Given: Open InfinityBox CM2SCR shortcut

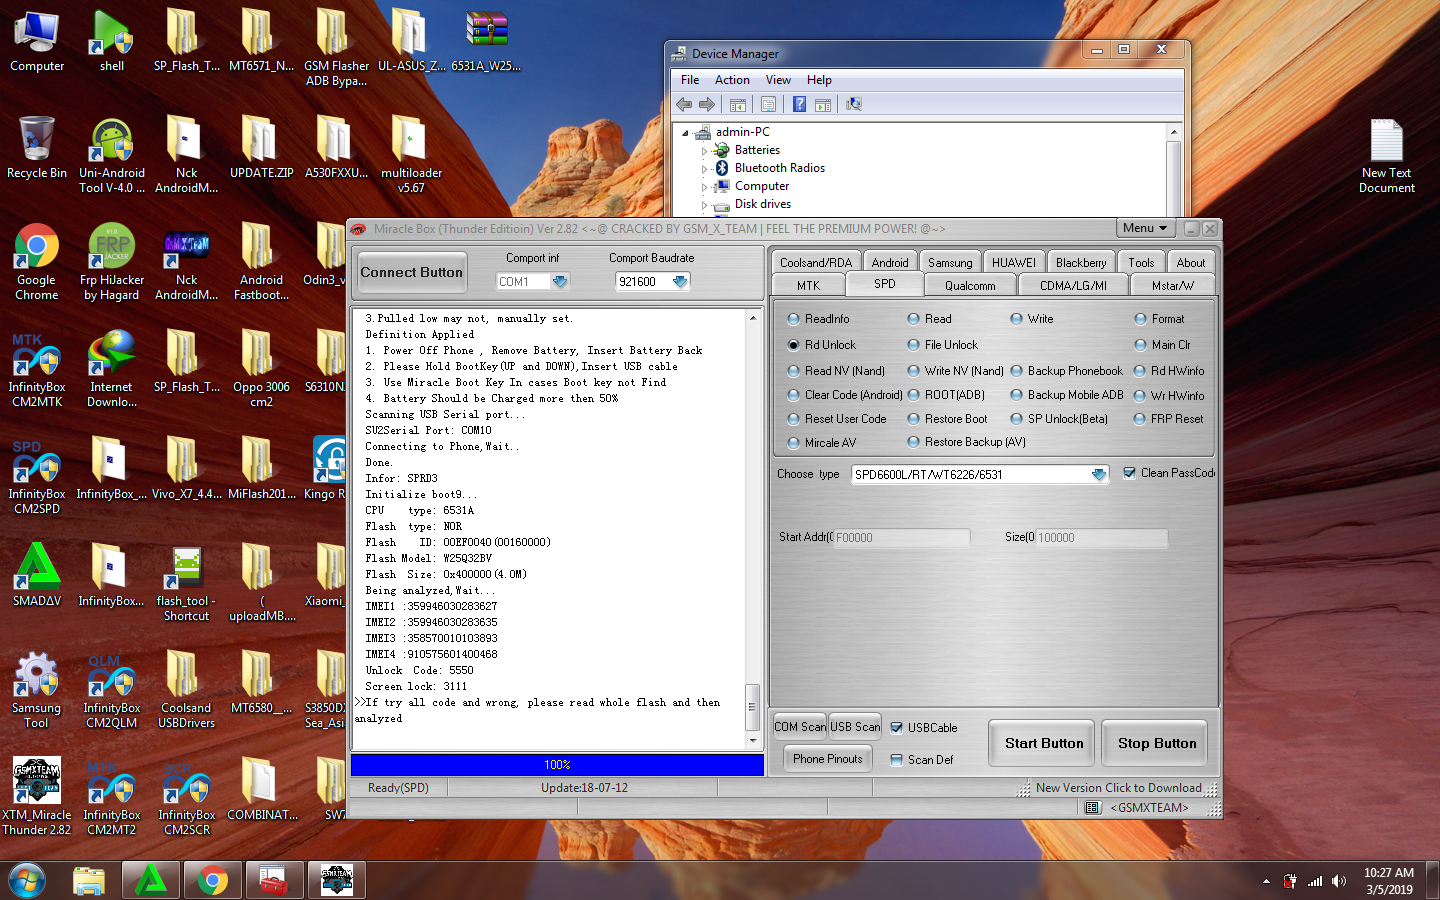Looking at the screenshot, I should tap(187, 797).
